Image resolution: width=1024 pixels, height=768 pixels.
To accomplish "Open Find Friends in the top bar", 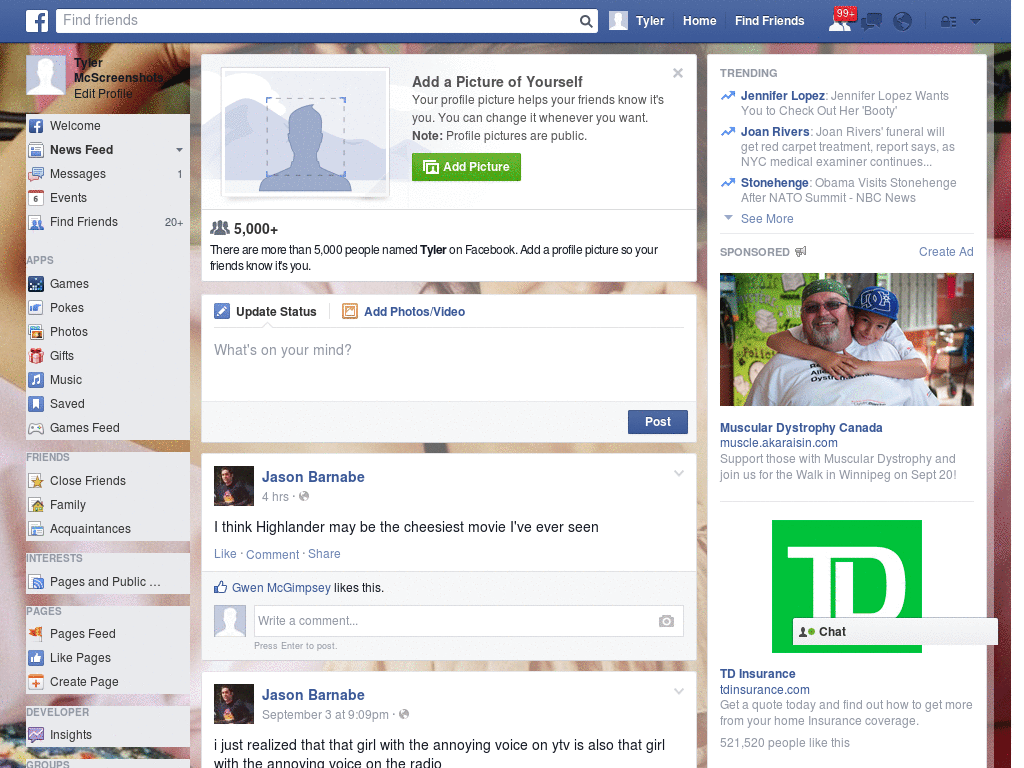I will click(x=769, y=21).
